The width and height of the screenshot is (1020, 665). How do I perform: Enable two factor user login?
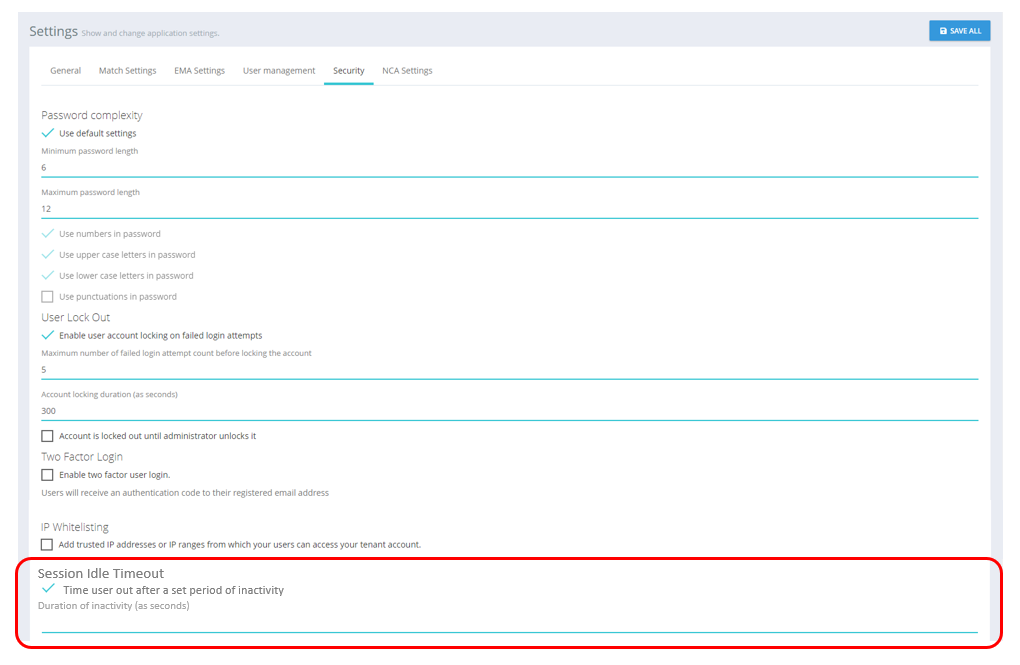[48, 475]
